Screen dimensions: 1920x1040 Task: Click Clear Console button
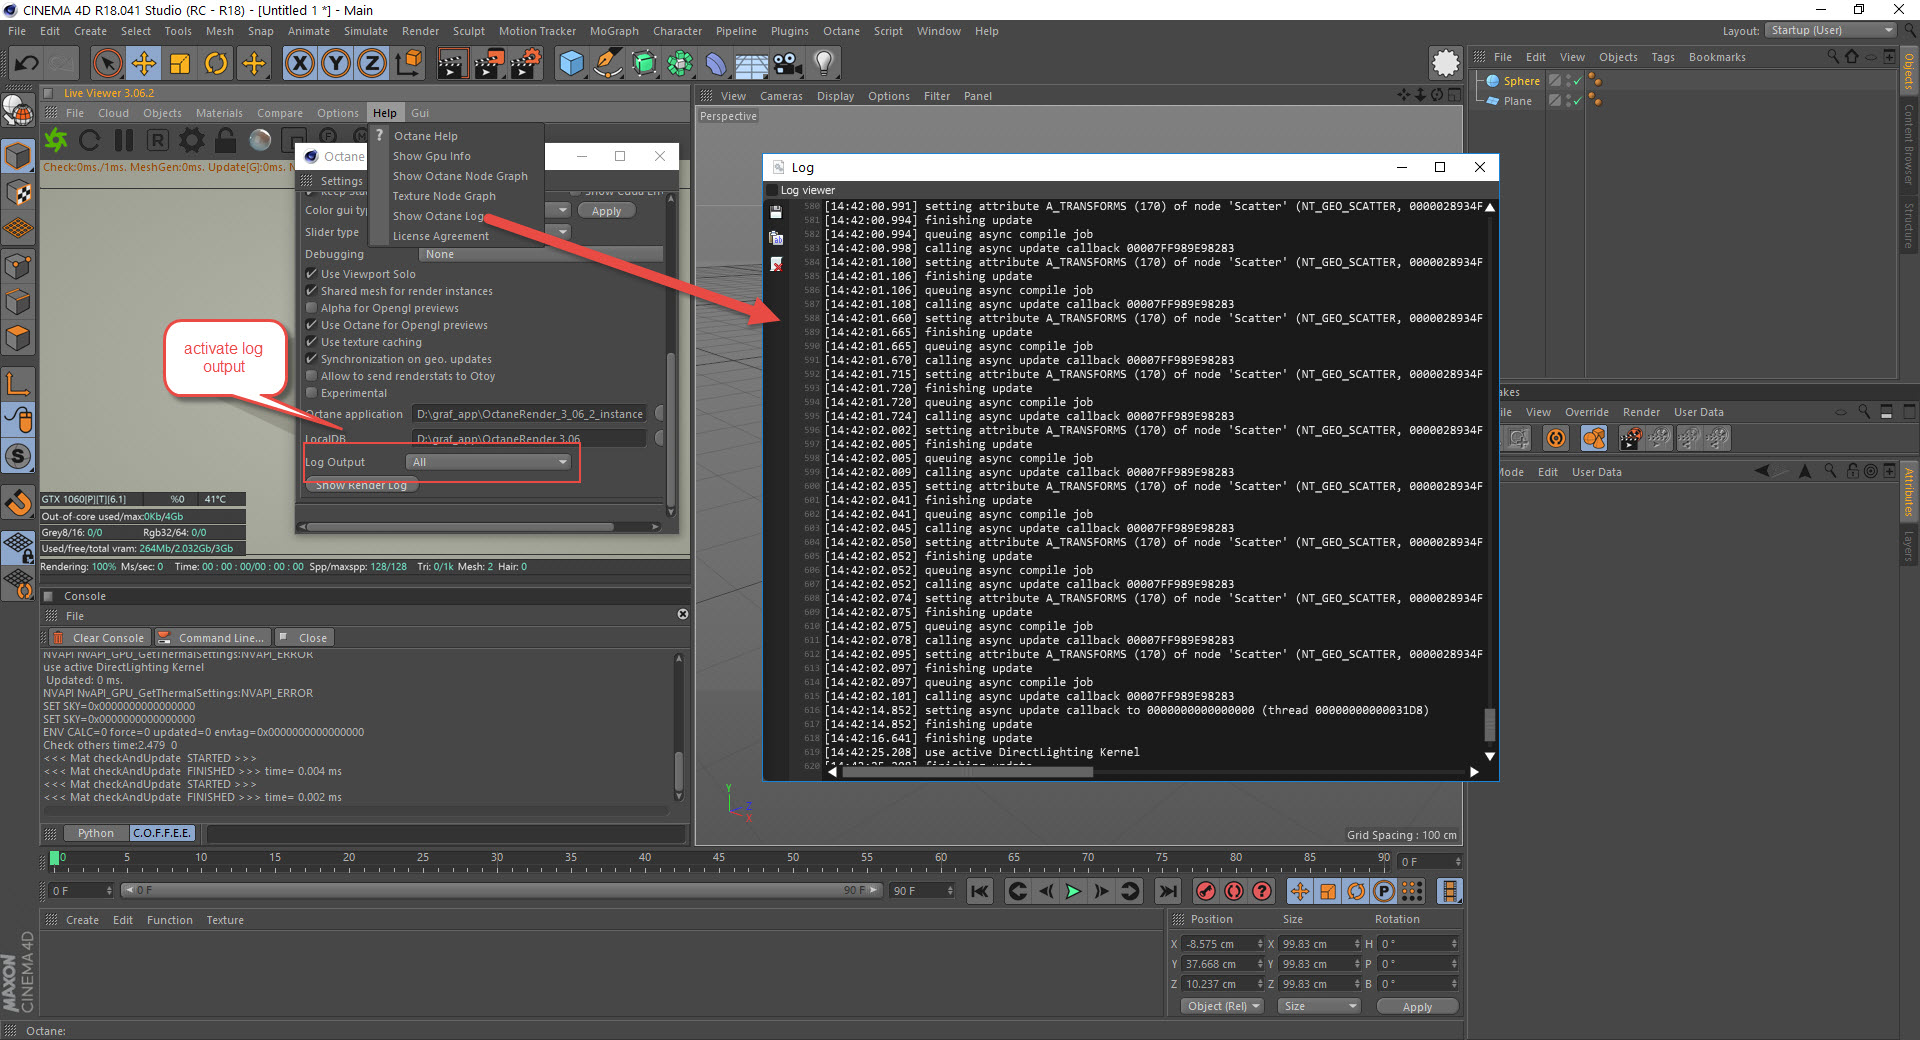pos(99,638)
